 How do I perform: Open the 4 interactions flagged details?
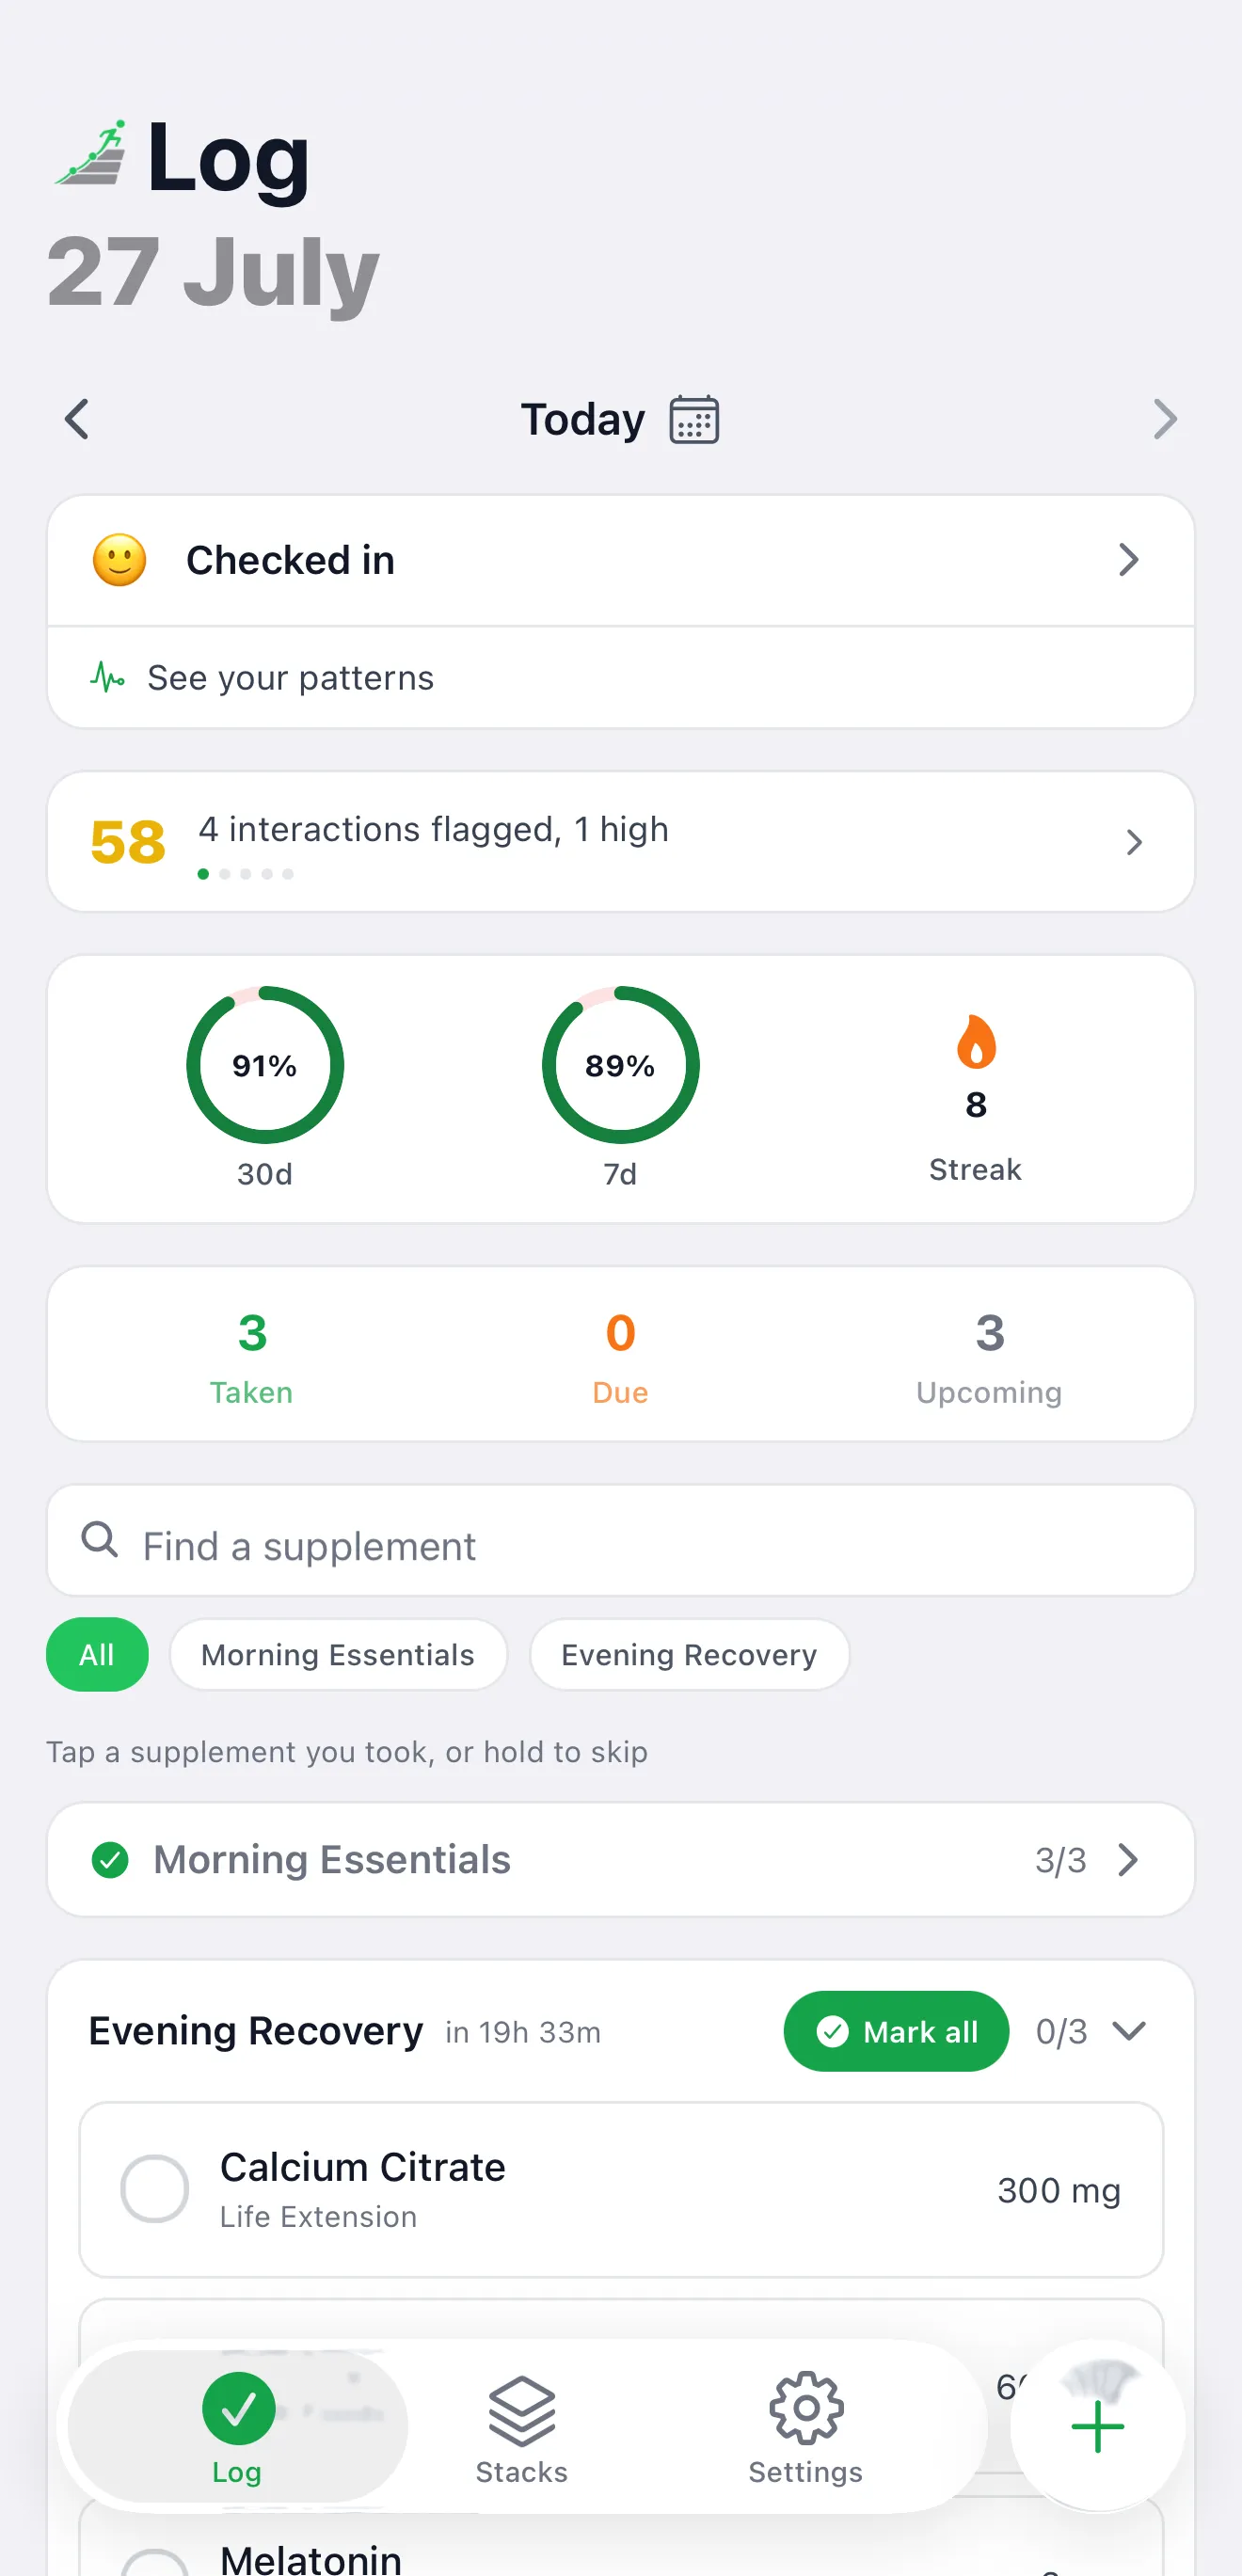click(x=621, y=841)
